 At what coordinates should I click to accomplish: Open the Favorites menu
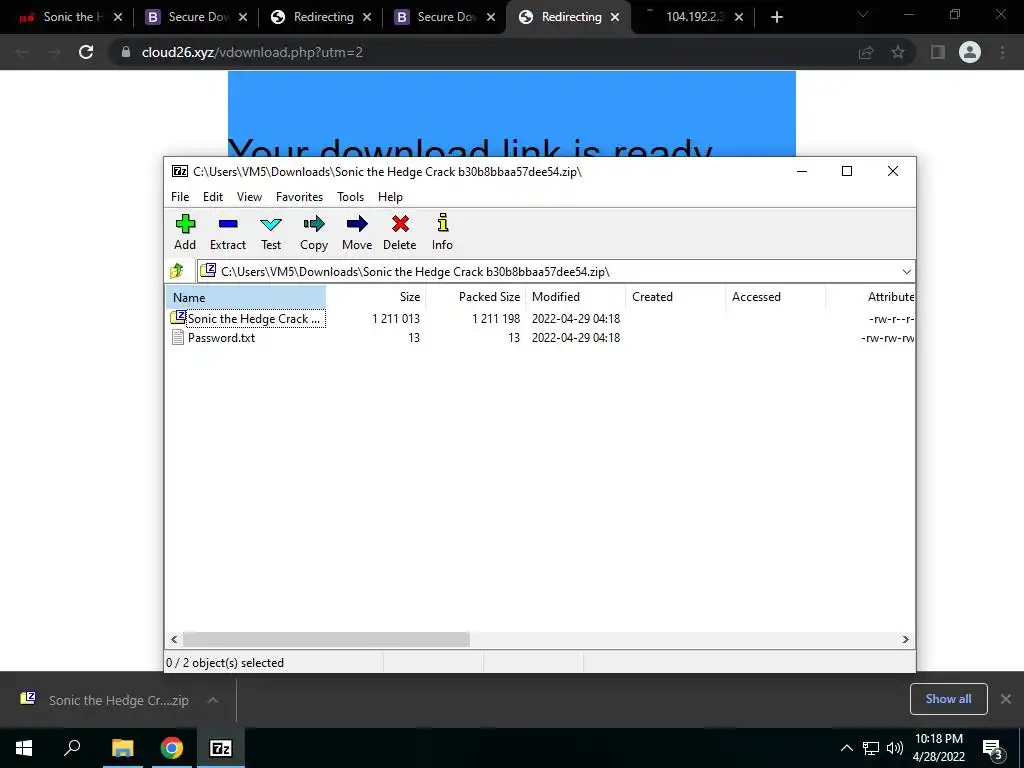pos(299,197)
